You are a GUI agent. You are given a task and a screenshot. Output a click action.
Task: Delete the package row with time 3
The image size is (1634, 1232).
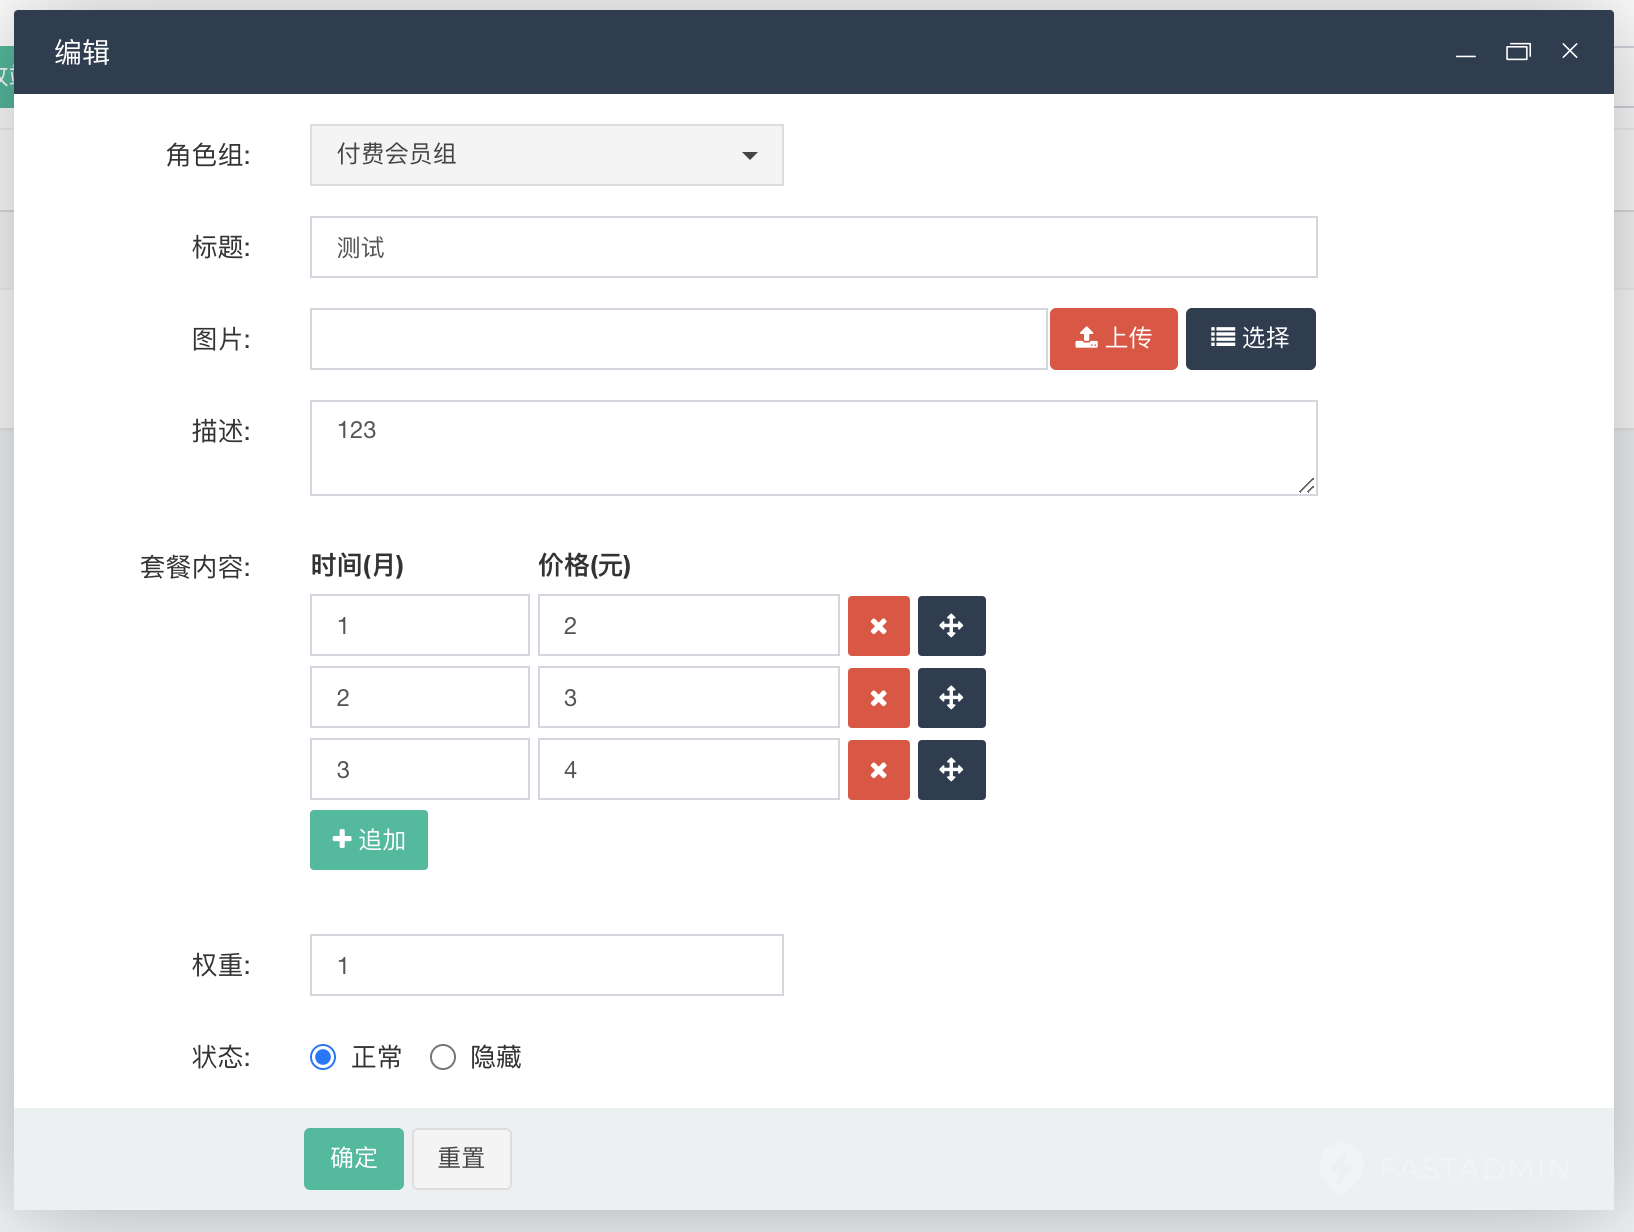click(x=878, y=770)
